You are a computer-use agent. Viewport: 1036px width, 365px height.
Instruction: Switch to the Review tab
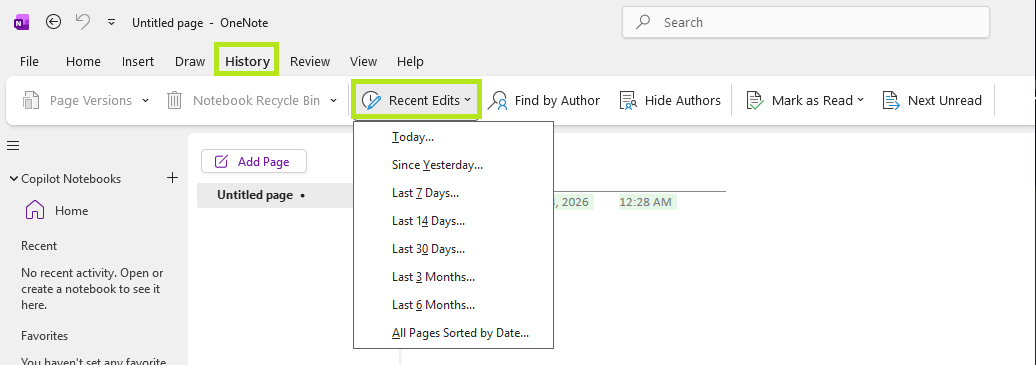310,61
